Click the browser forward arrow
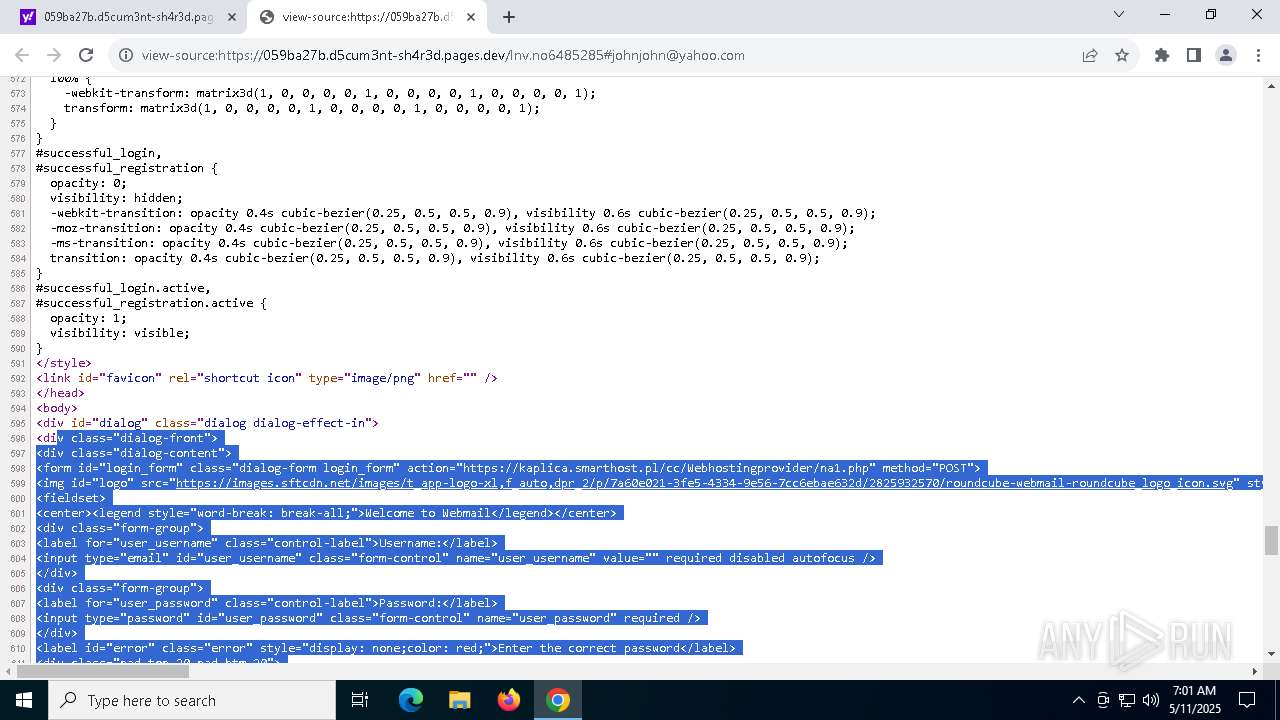 pos(54,55)
